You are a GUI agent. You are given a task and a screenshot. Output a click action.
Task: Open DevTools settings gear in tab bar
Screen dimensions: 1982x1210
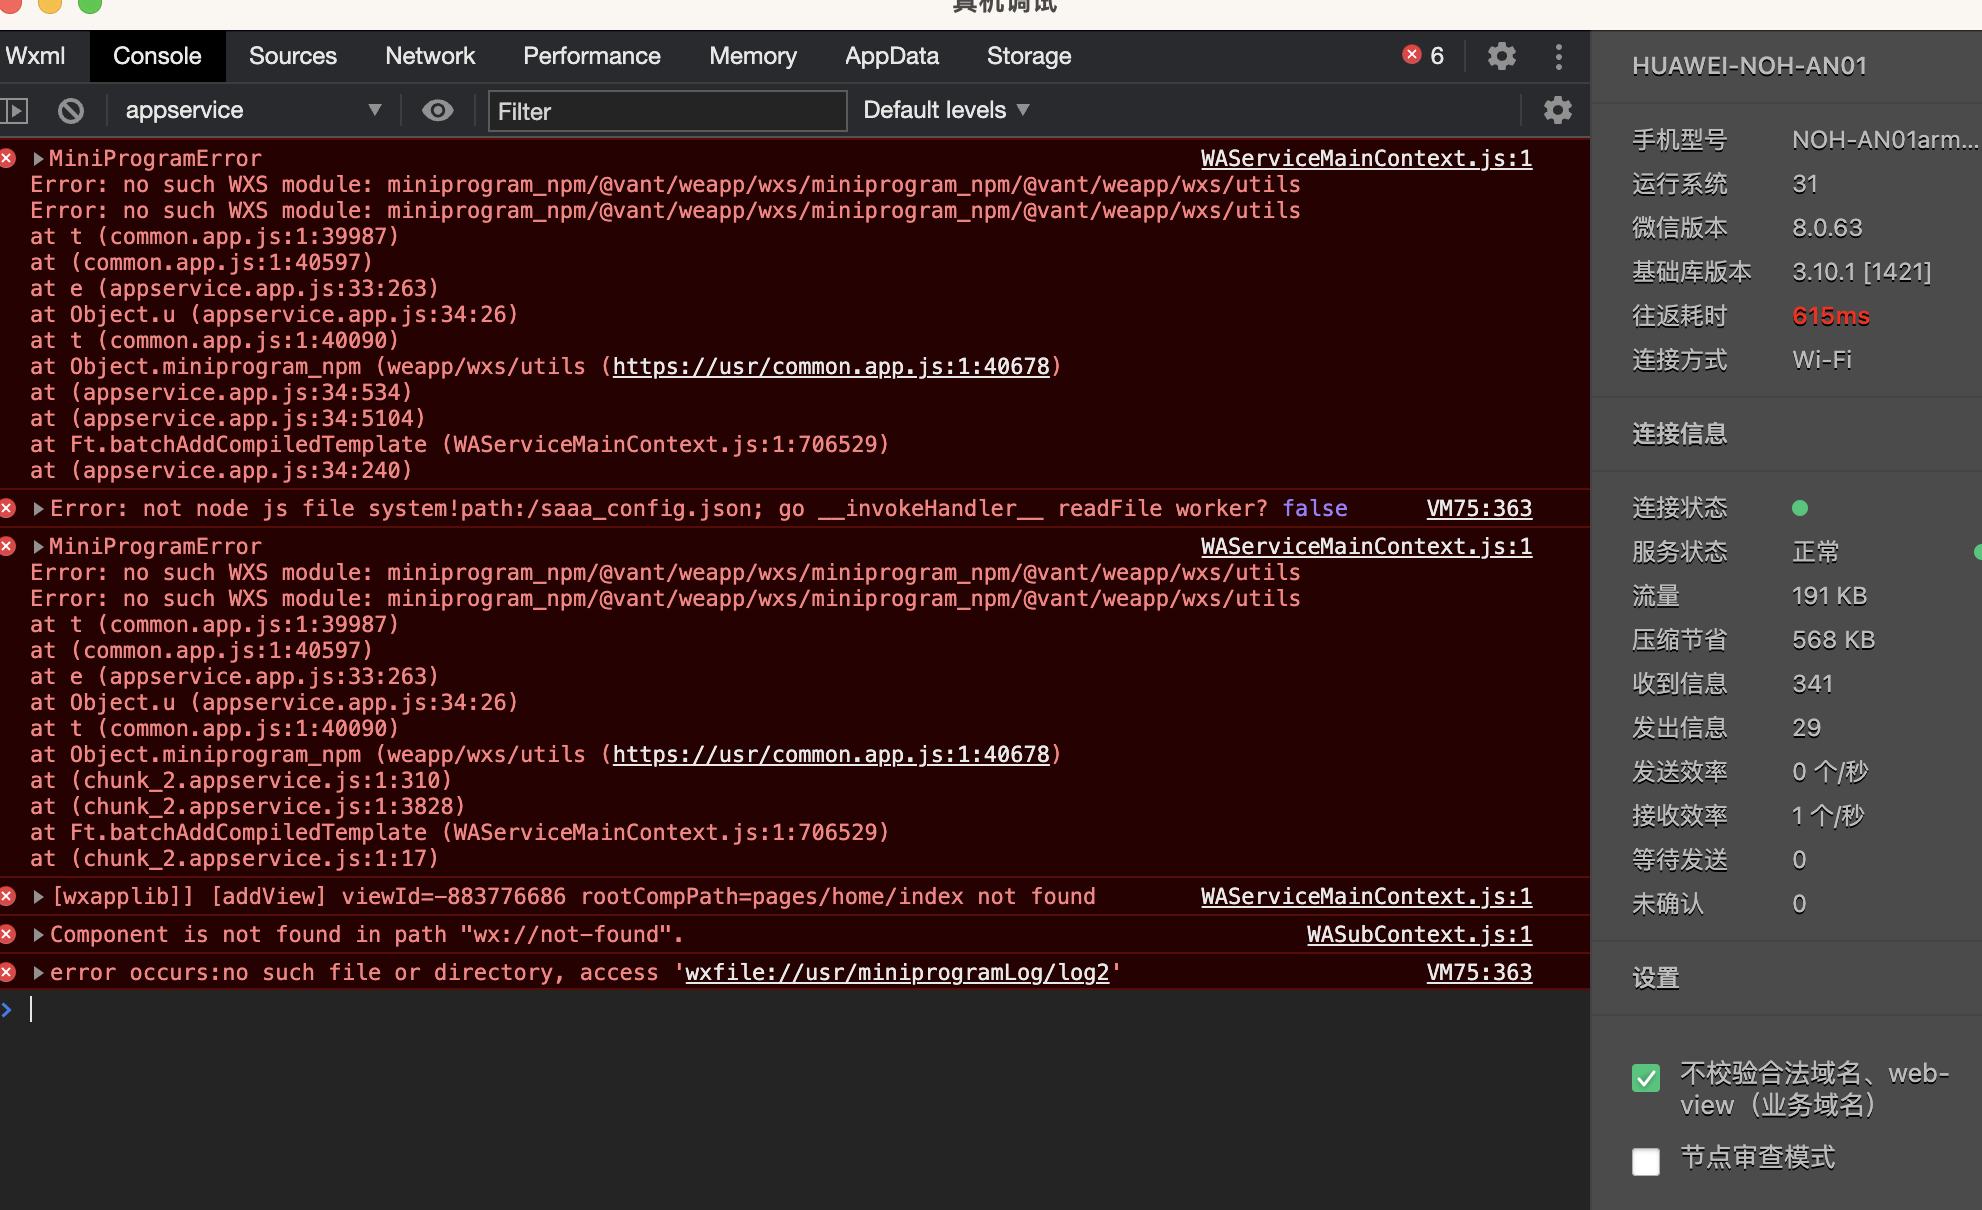(1501, 56)
